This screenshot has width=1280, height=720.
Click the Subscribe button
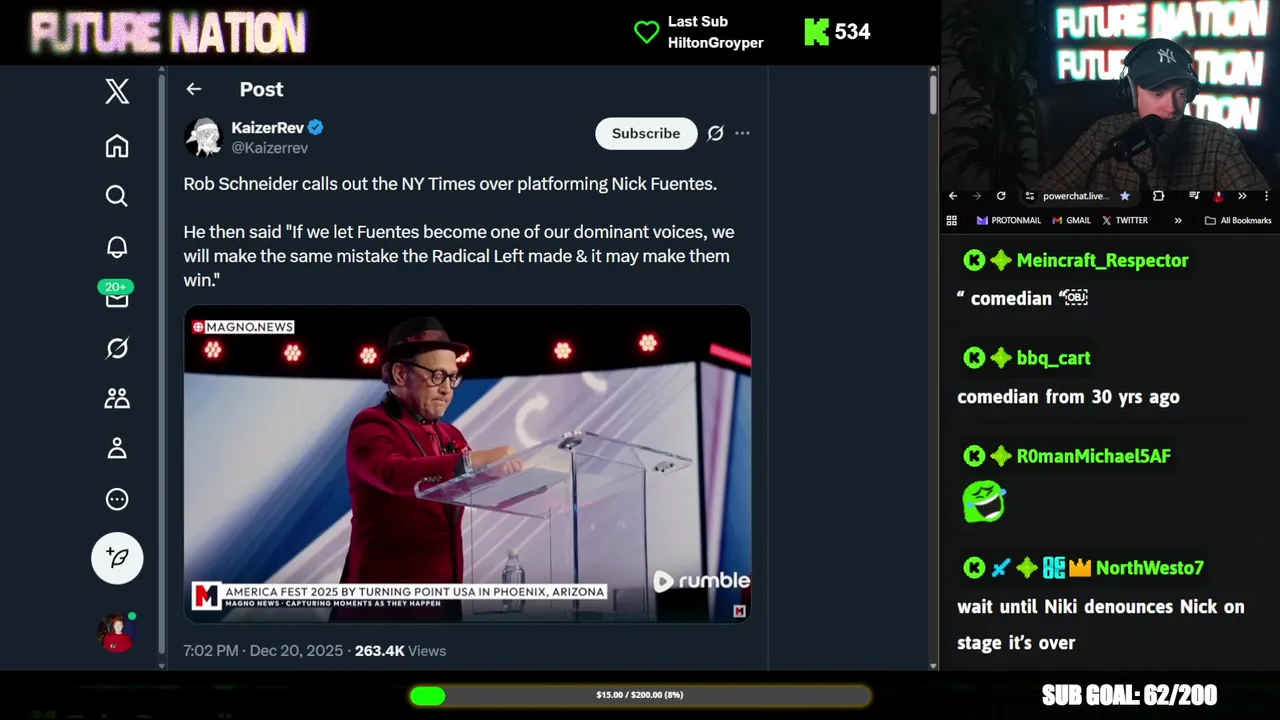(646, 133)
